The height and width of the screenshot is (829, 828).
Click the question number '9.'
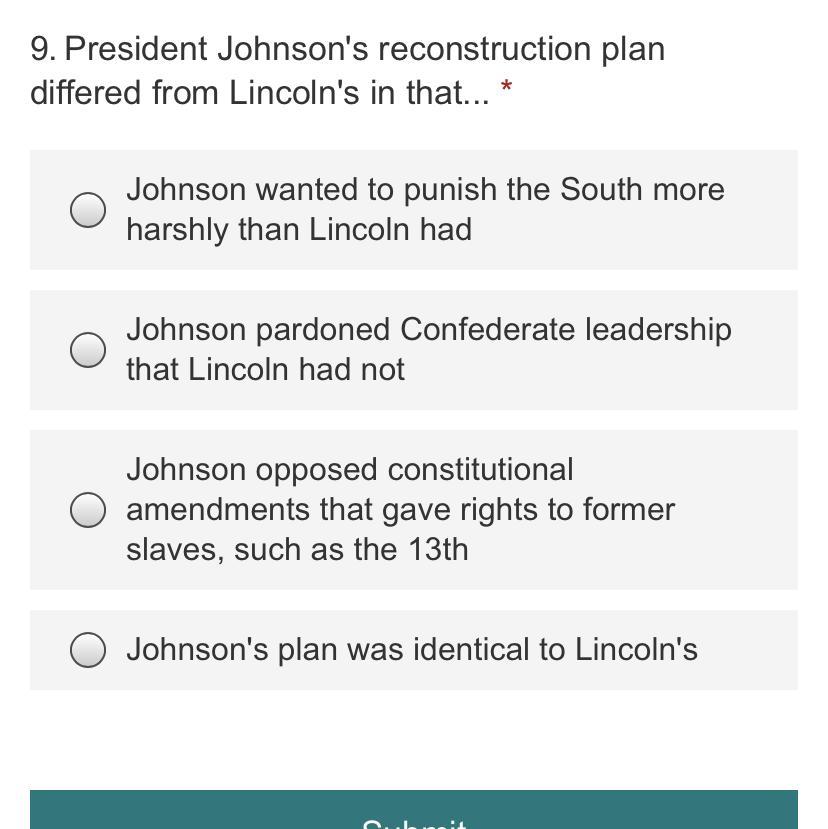(x=43, y=49)
